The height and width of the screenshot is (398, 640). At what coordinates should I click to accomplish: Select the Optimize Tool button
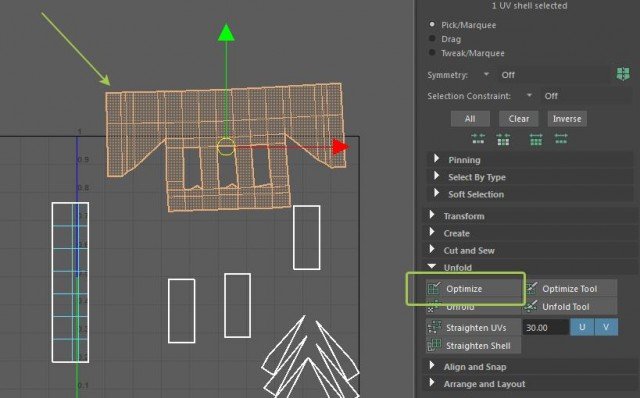[570, 289]
